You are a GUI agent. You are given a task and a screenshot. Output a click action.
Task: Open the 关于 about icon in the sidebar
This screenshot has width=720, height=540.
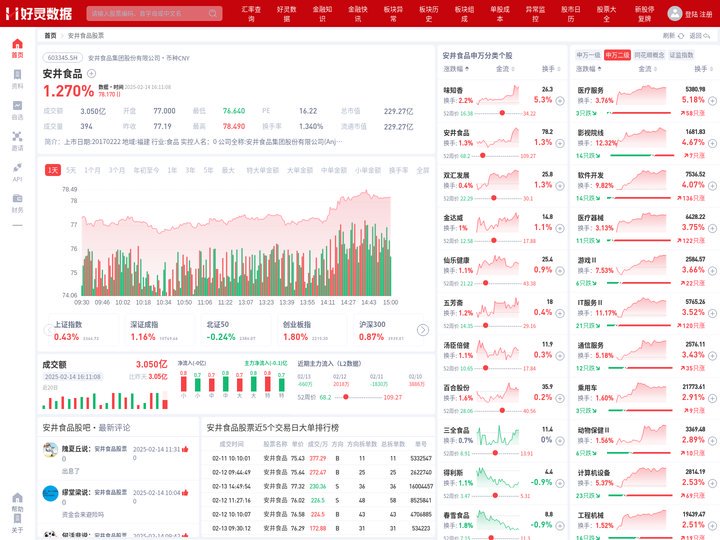17,518
